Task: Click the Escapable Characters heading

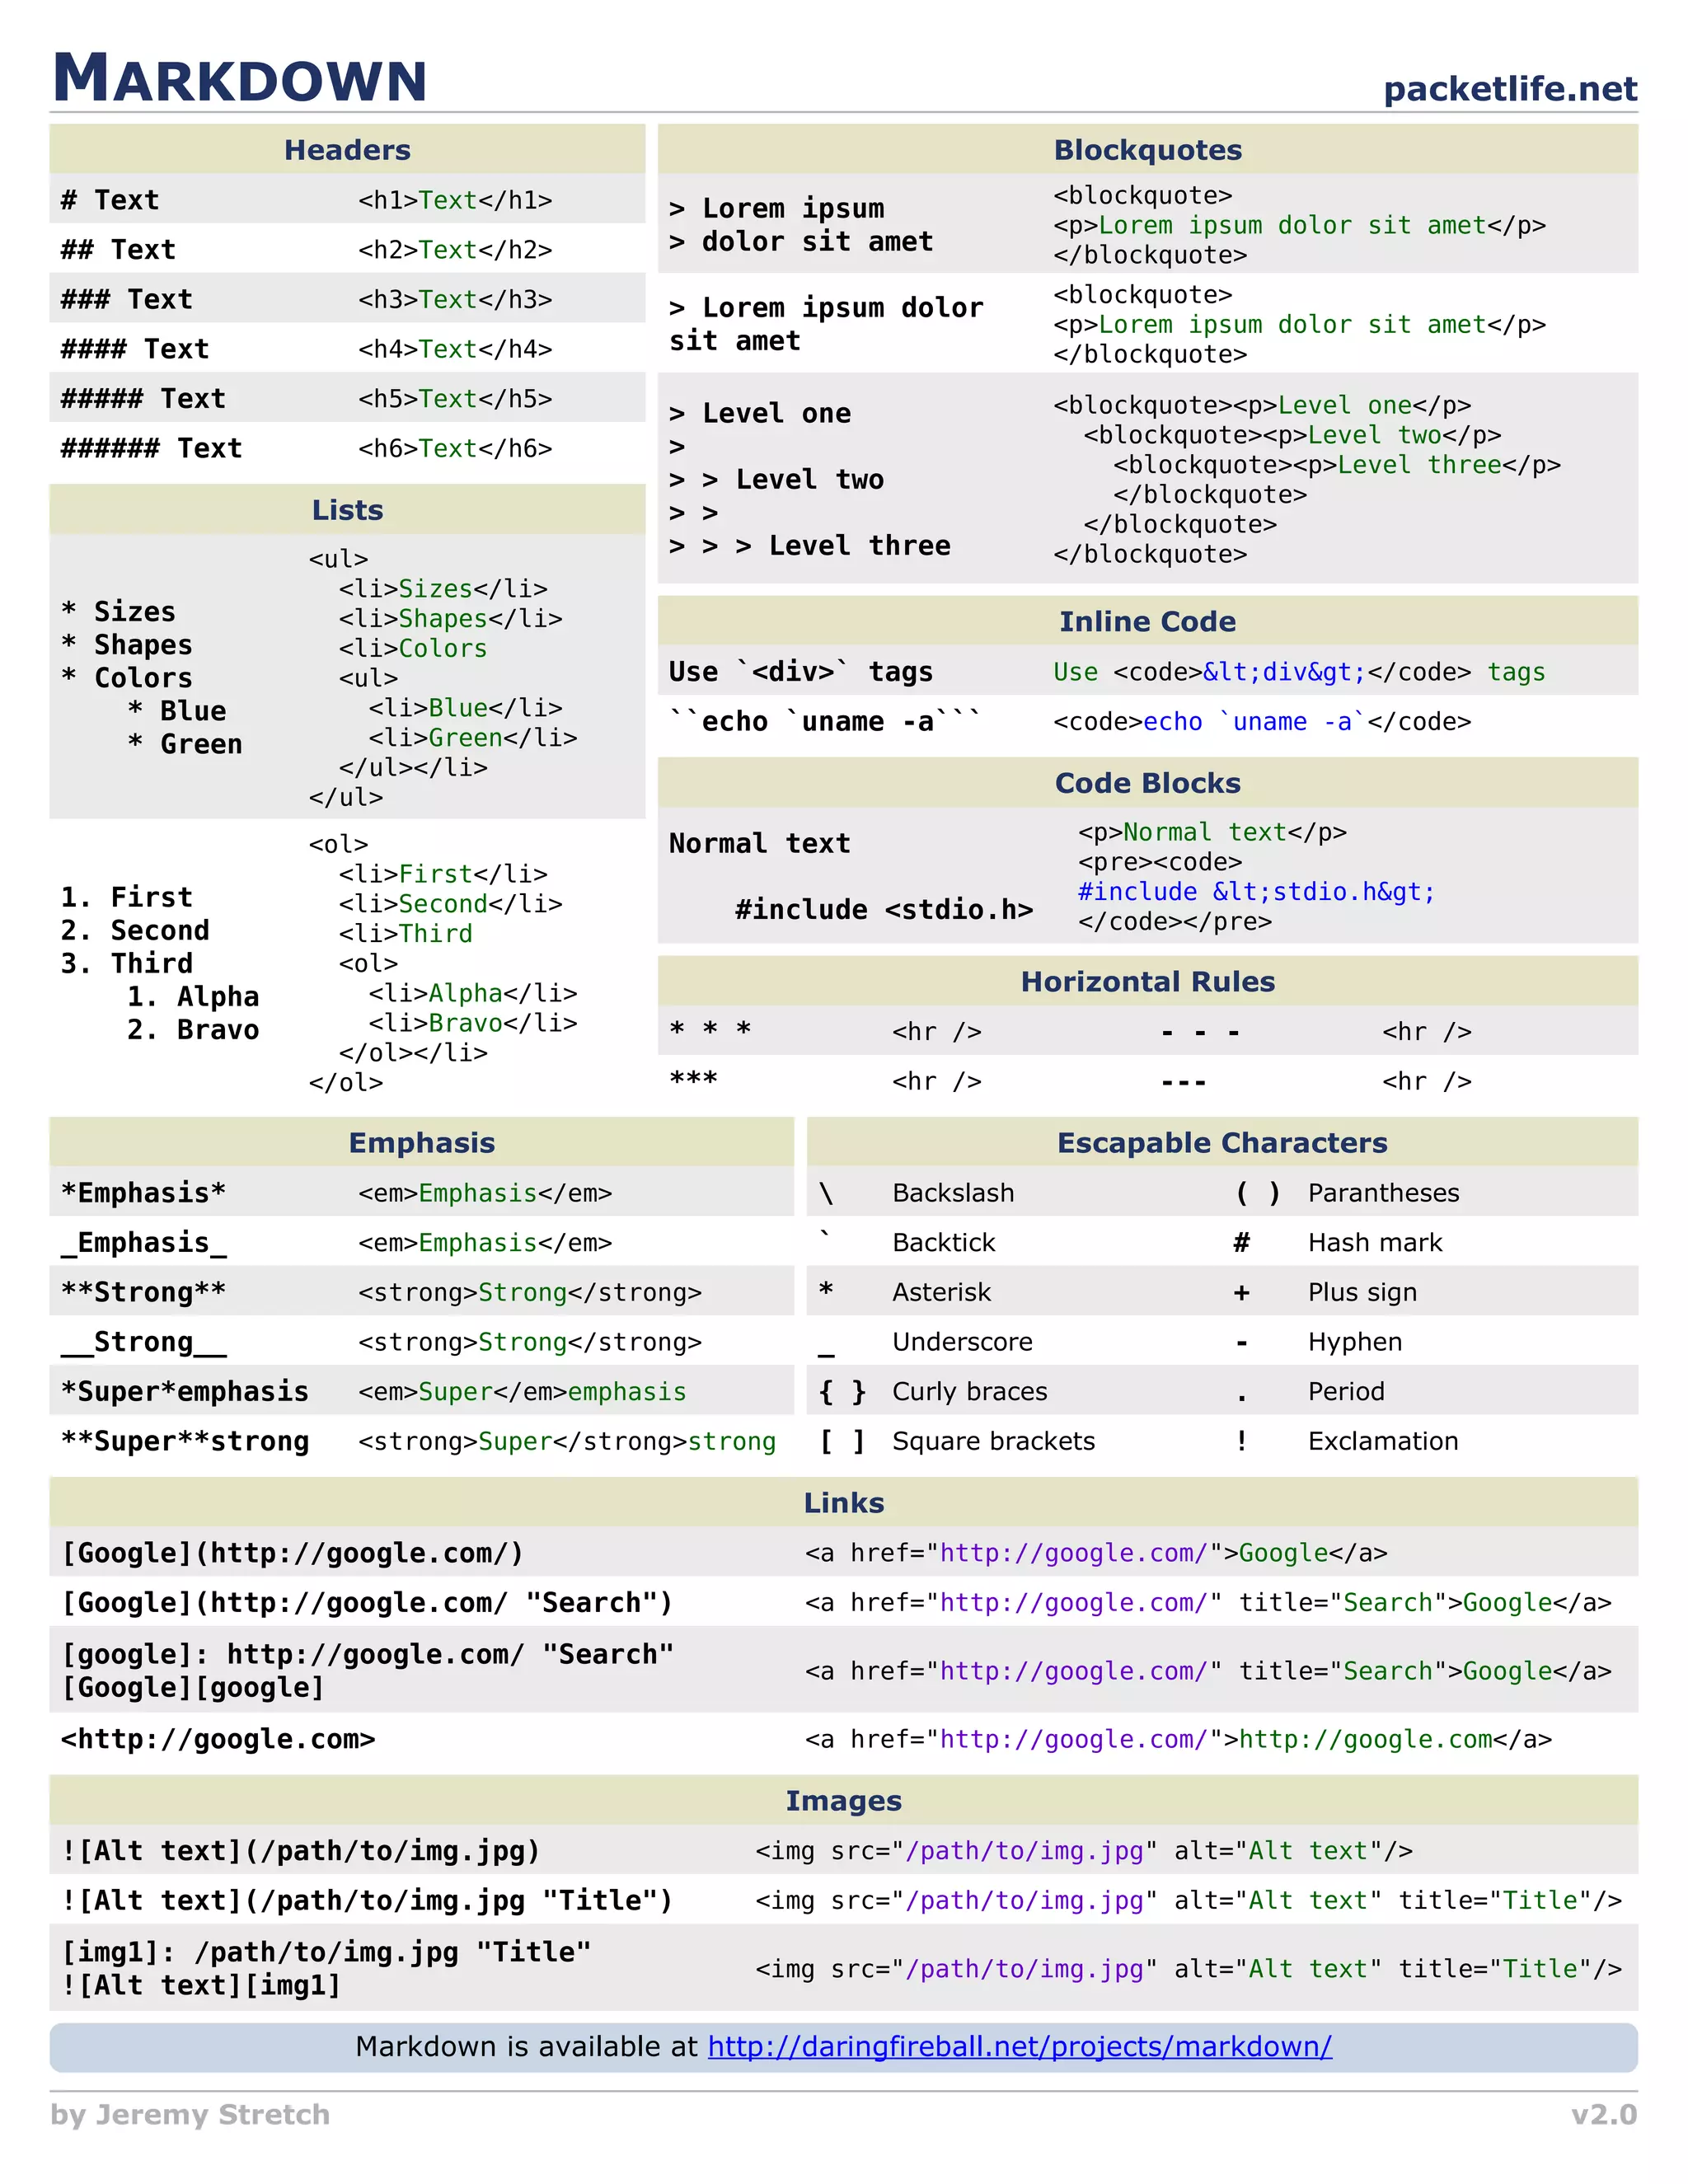Action: [1221, 1143]
